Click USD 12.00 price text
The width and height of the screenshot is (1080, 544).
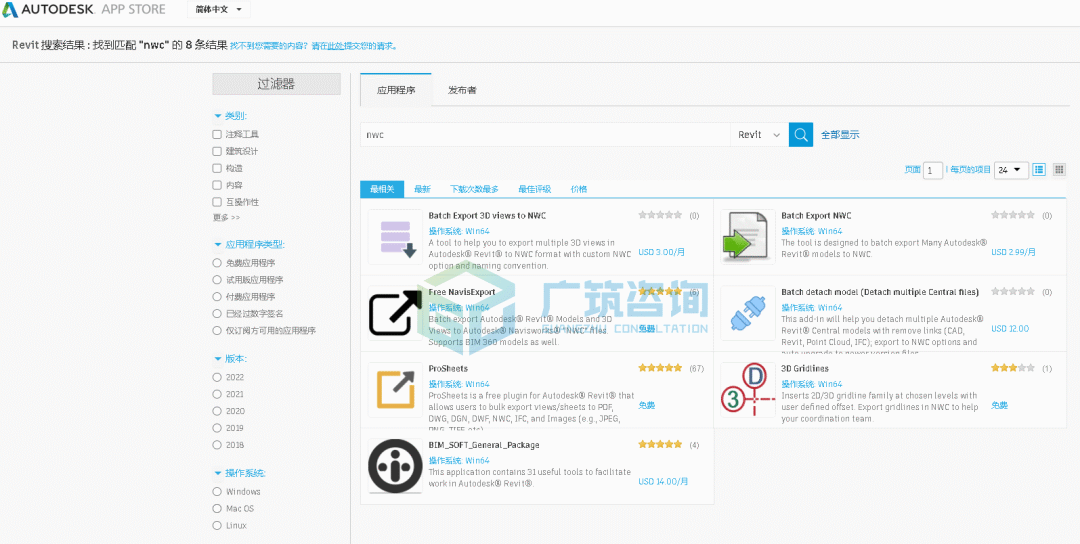click(1010, 328)
